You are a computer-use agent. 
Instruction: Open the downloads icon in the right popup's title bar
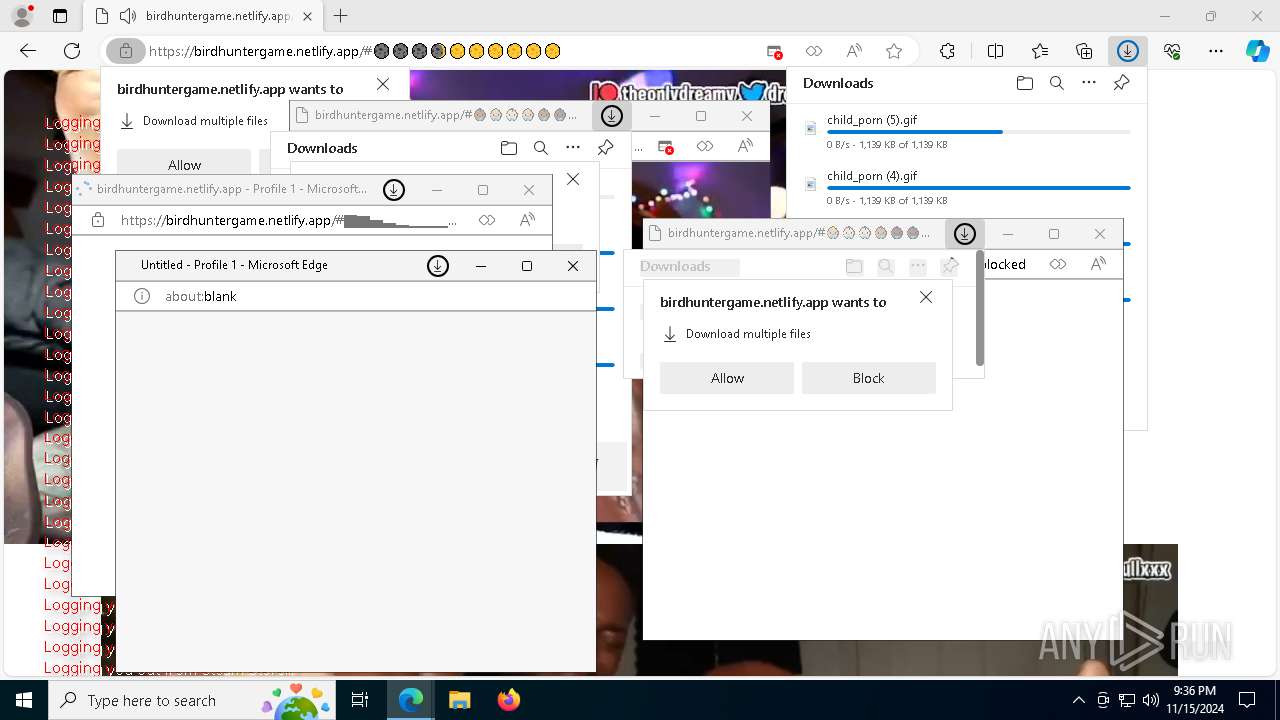[964, 234]
